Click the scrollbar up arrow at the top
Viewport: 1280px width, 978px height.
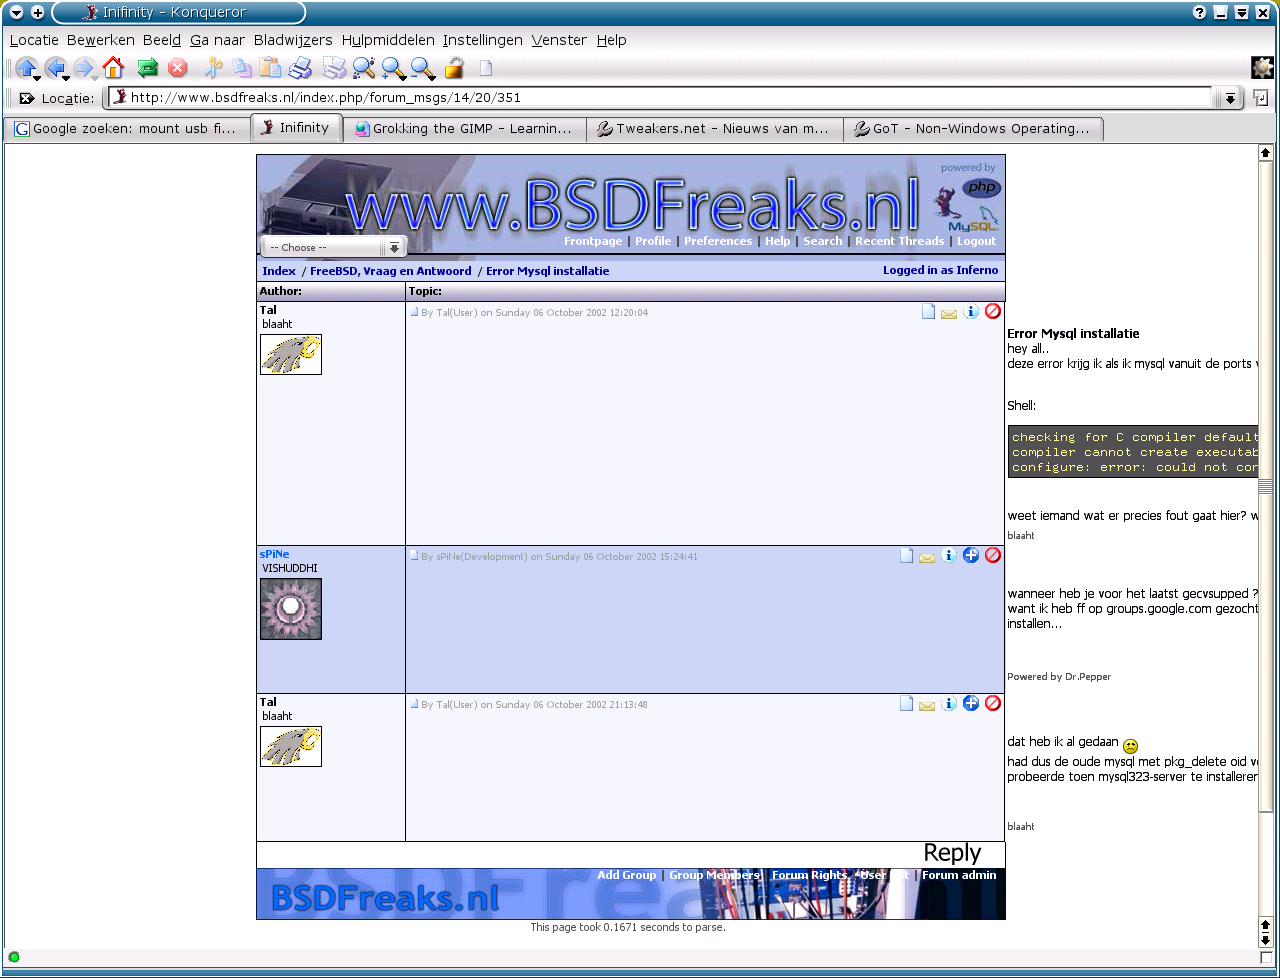1265,153
